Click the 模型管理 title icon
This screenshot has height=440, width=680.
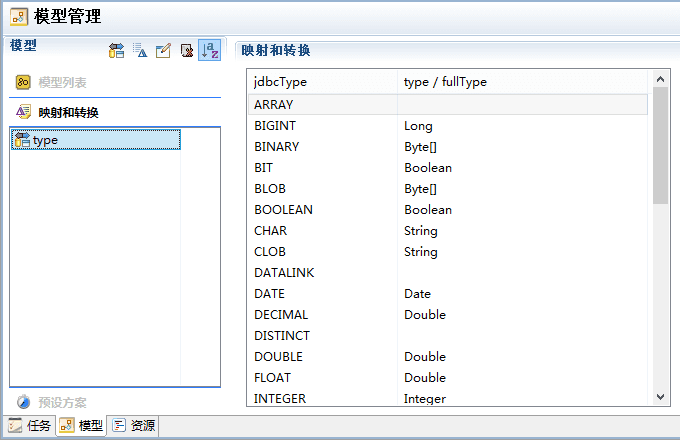click(19, 17)
